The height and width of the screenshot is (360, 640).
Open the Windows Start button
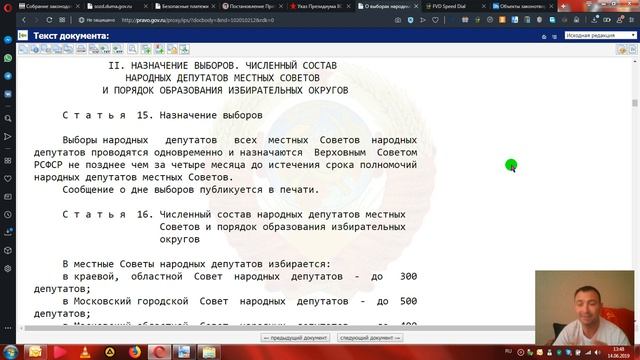[x=11, y=352]
